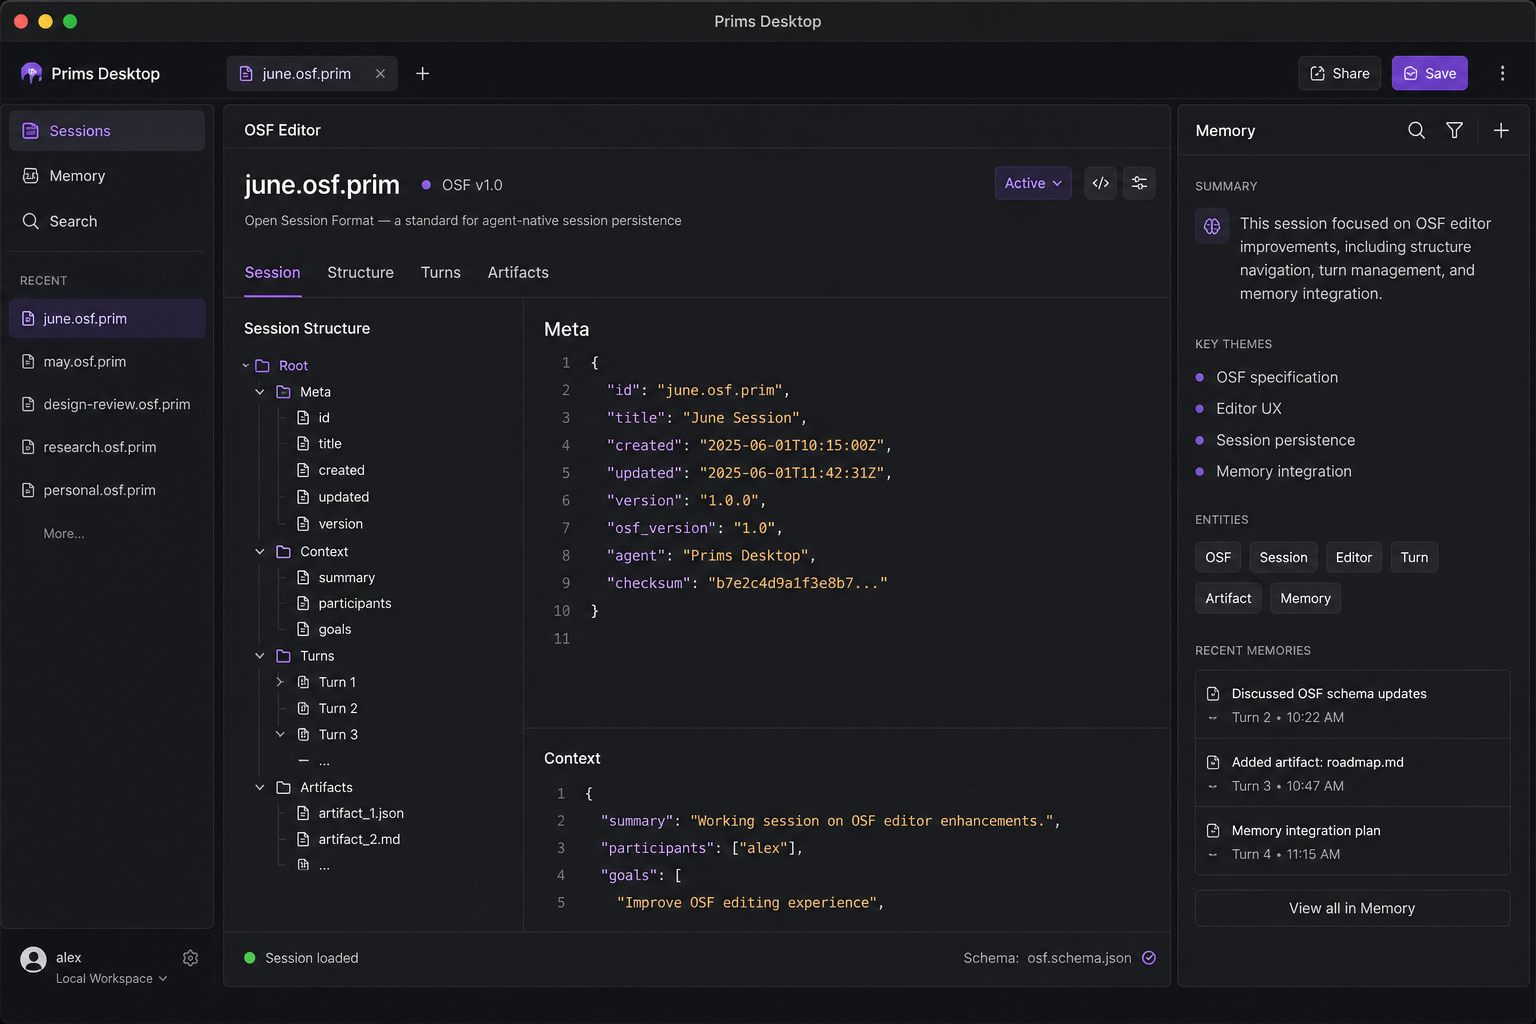Screen dimensions: 1536x1024
Task: Switch to the Artifacts tab
Action: point(518,272)
